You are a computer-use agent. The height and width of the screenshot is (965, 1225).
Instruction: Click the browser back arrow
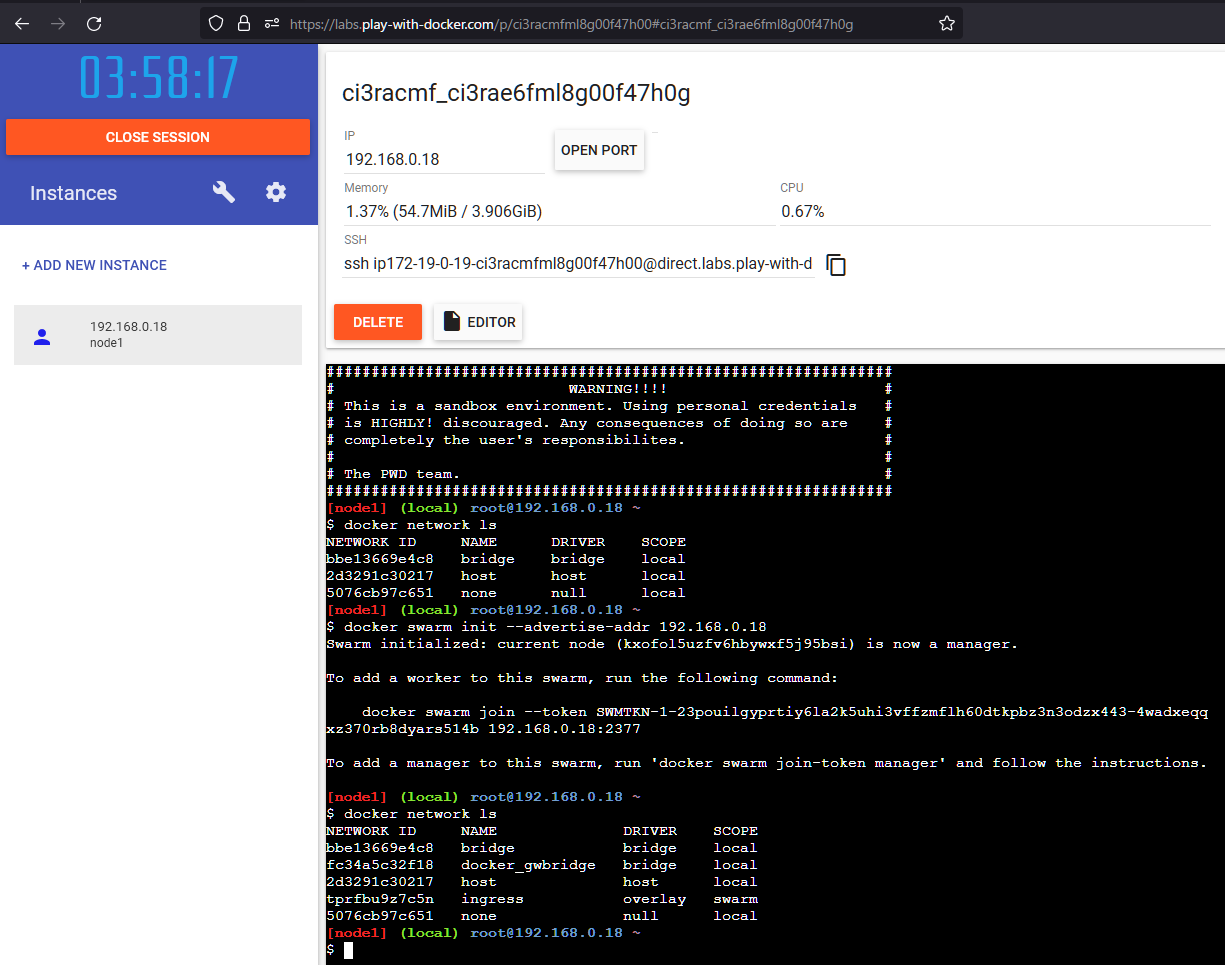(22, 23)
